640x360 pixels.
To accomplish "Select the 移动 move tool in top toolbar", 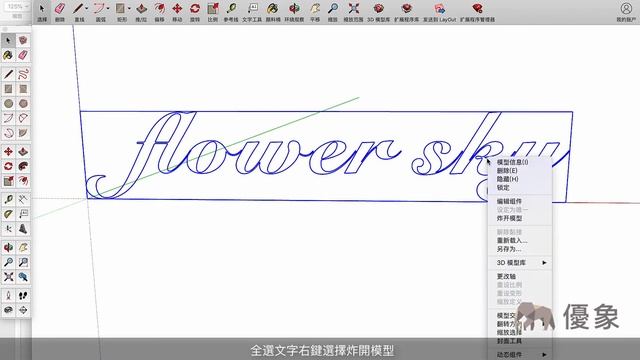I will pos(177,12).
